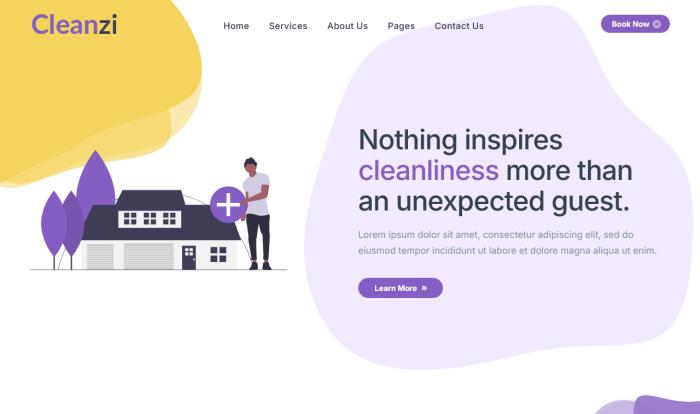The height and width of the screenshot is (414, 700).
Task: Click the purple blob in the bottom-right corner
Action: (x=655, y=405)
